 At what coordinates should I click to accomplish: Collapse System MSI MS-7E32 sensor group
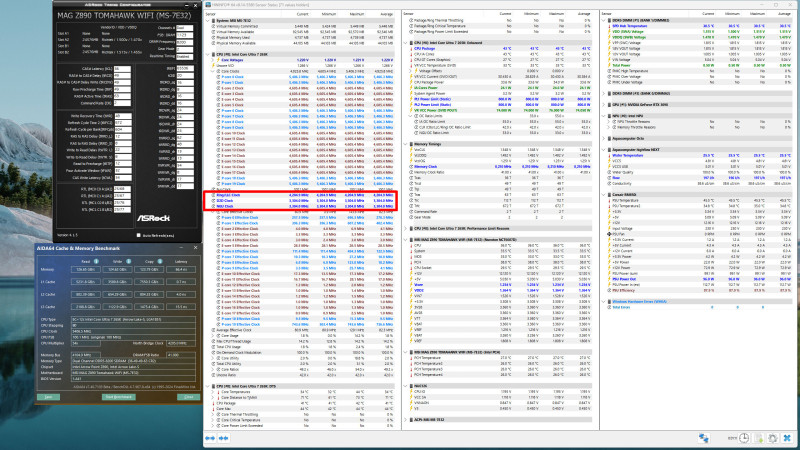pos(208,20)
